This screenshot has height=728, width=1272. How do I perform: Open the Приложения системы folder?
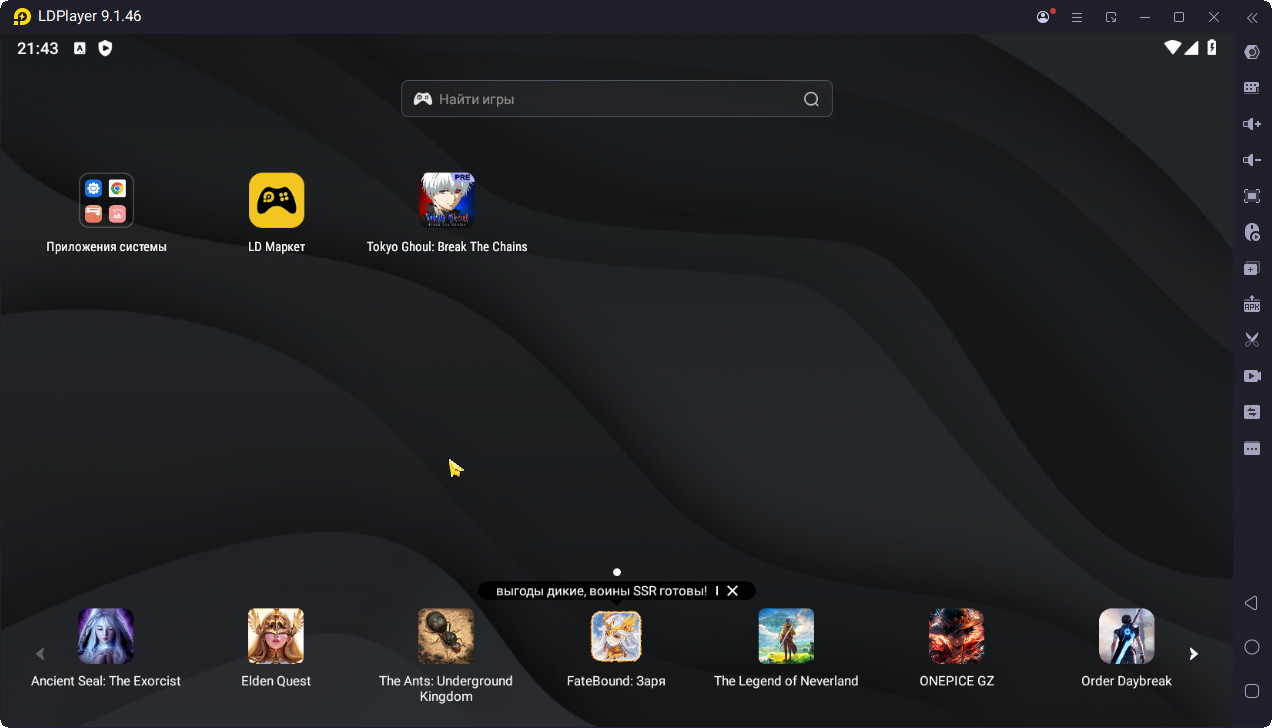pyautogui.click(x=106, y=200)
